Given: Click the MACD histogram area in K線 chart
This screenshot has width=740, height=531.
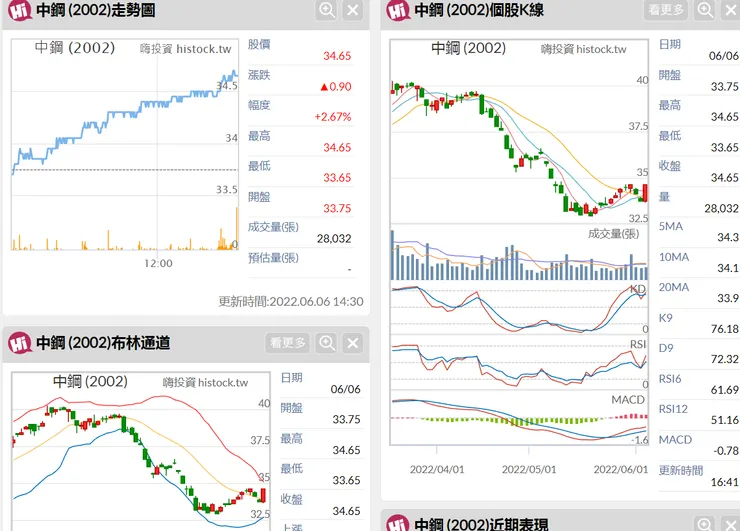Looking at the screenshot, I should [519, 420].
